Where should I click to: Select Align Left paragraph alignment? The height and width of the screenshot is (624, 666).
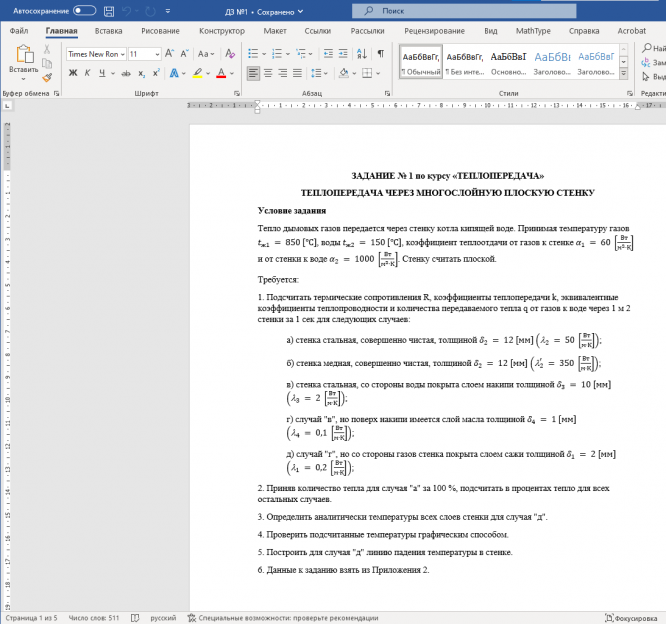[x=253, y=73]
